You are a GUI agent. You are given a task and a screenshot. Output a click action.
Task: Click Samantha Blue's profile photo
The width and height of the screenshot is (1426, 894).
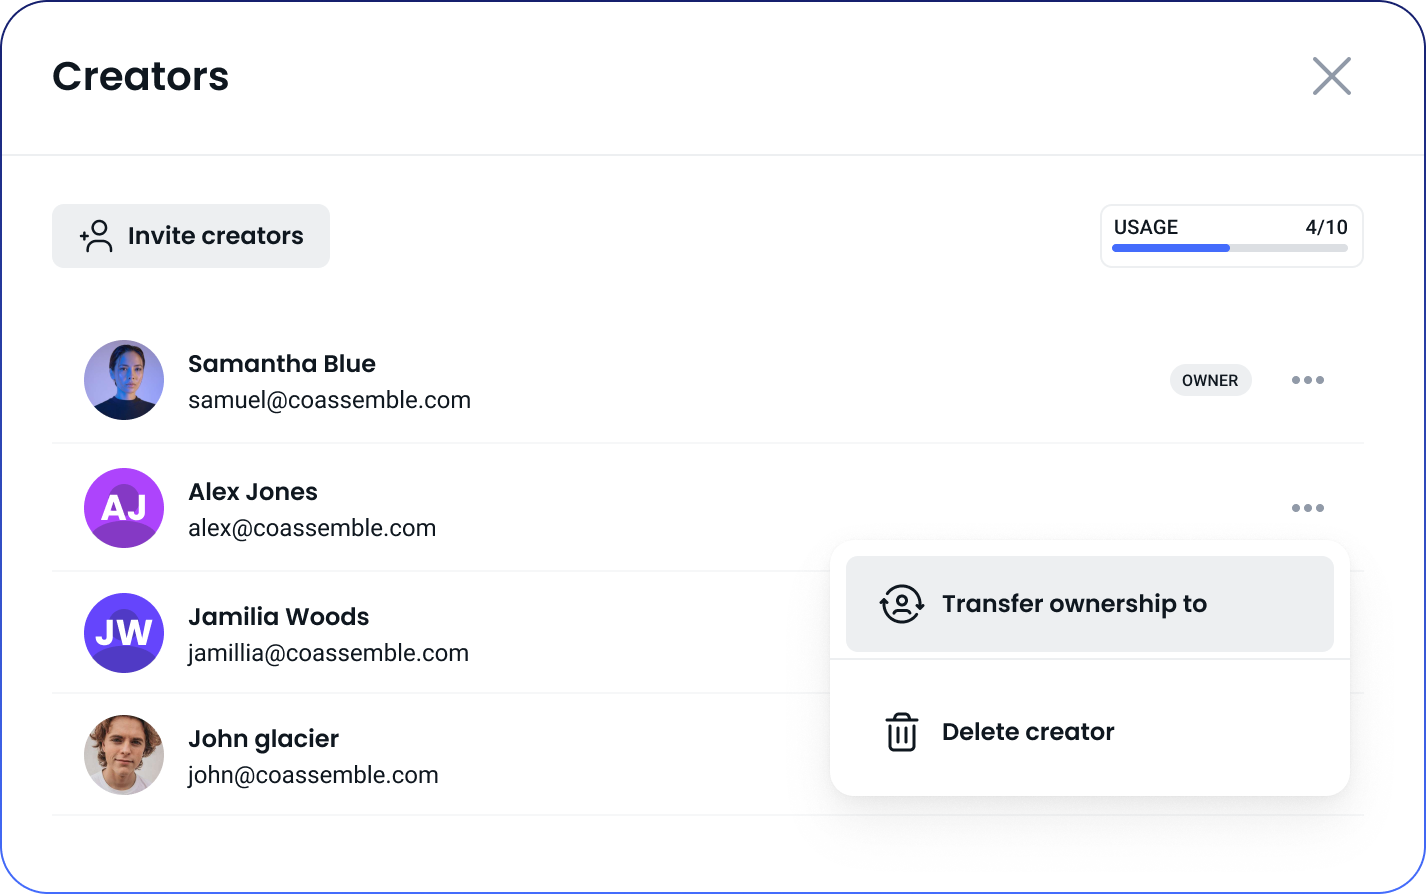point(124,380)
